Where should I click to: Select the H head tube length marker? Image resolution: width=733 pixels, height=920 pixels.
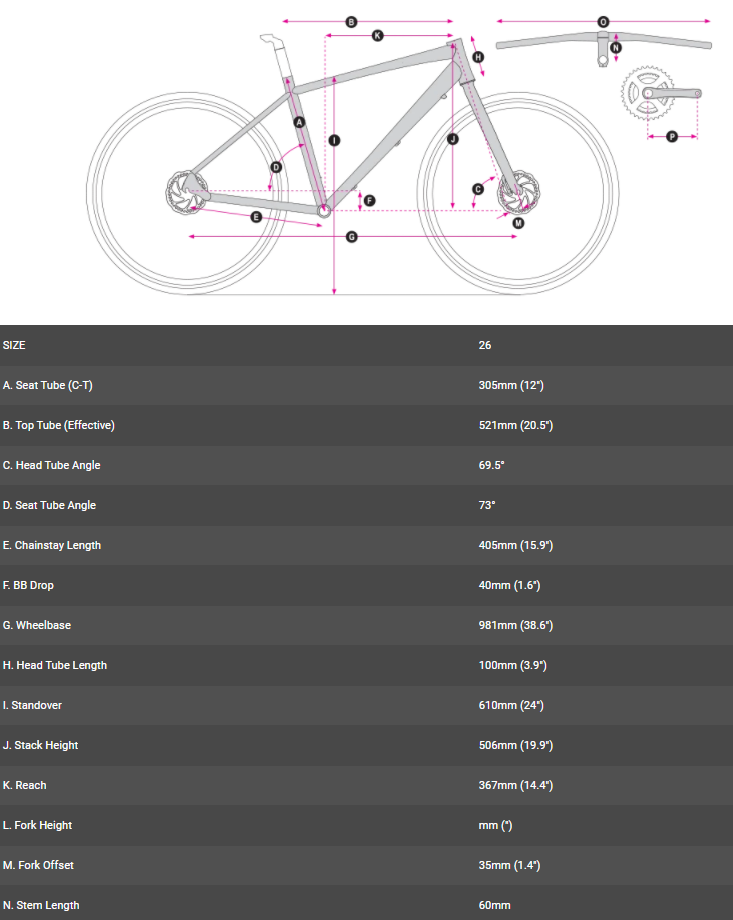(x=478, y=57)
